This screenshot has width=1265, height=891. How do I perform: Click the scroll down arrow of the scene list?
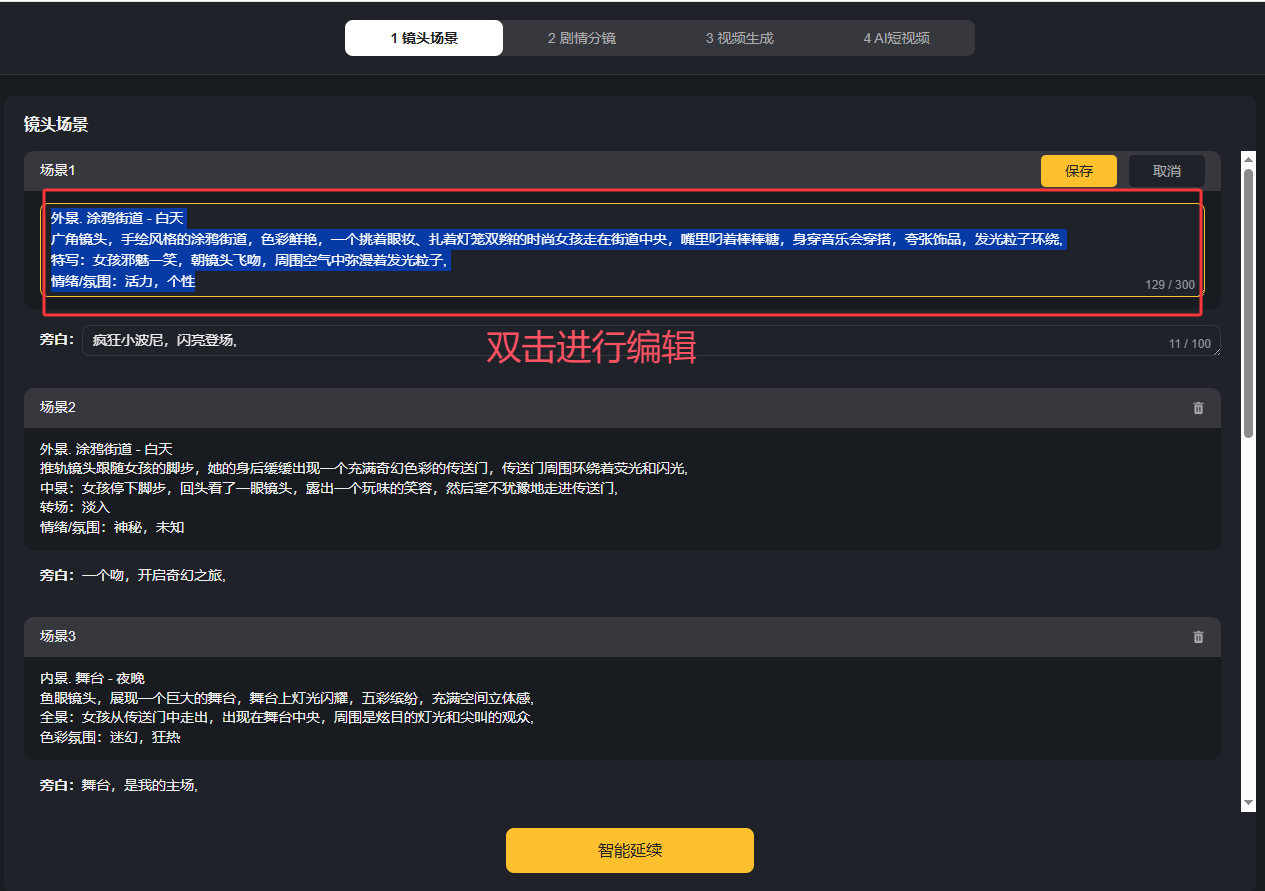pyautogui.click(x=1248, y=803)
